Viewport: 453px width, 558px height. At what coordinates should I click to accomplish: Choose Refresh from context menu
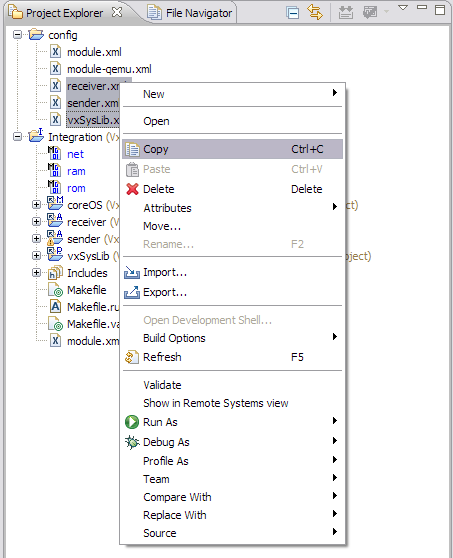tap(232, 357)
